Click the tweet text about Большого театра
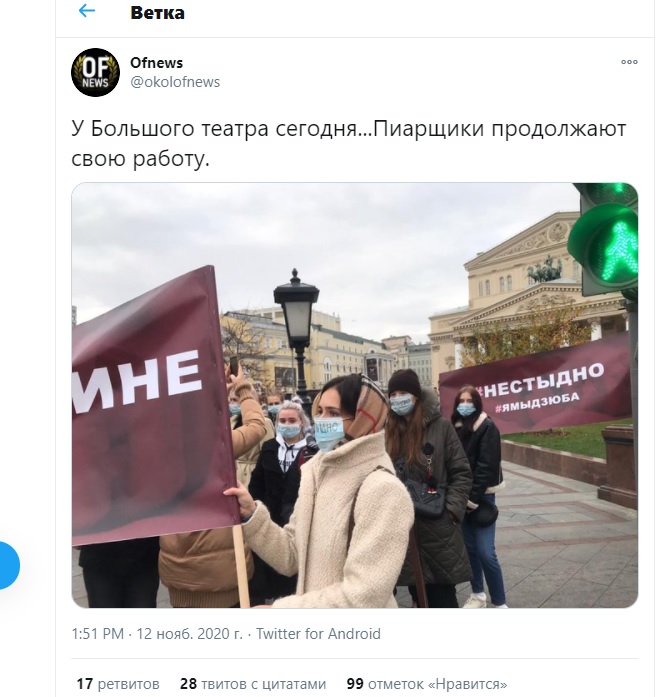The width and height of the screenshot is (661, 697). pos(349,143)
